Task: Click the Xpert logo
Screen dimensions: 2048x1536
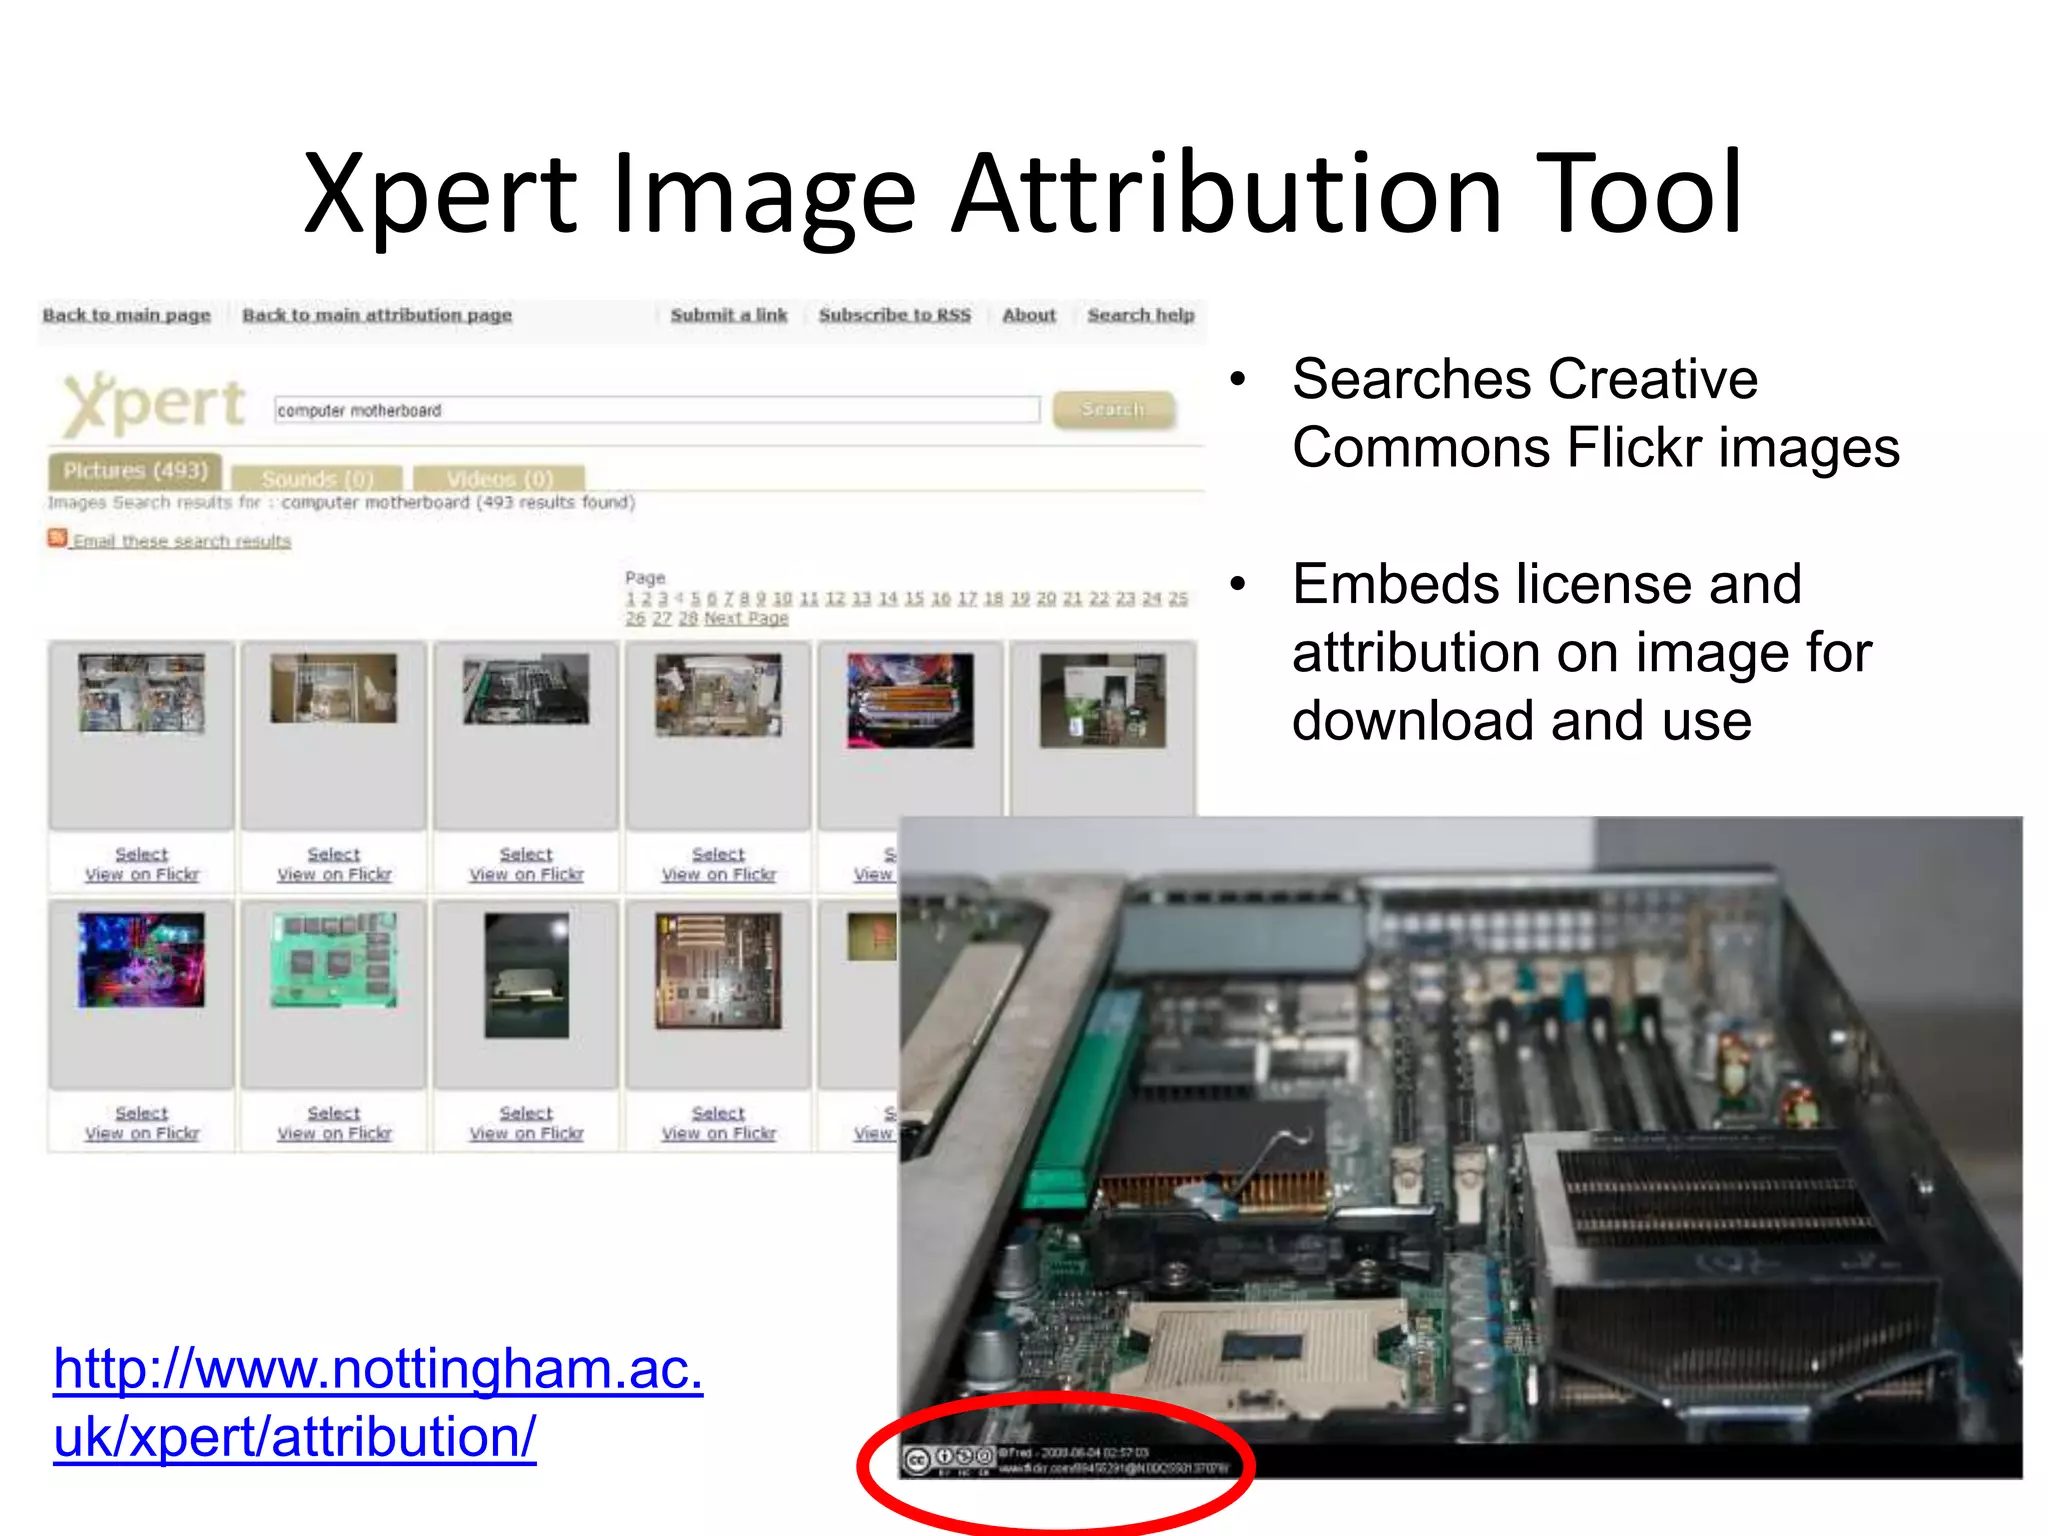Action: click(153, 404)
